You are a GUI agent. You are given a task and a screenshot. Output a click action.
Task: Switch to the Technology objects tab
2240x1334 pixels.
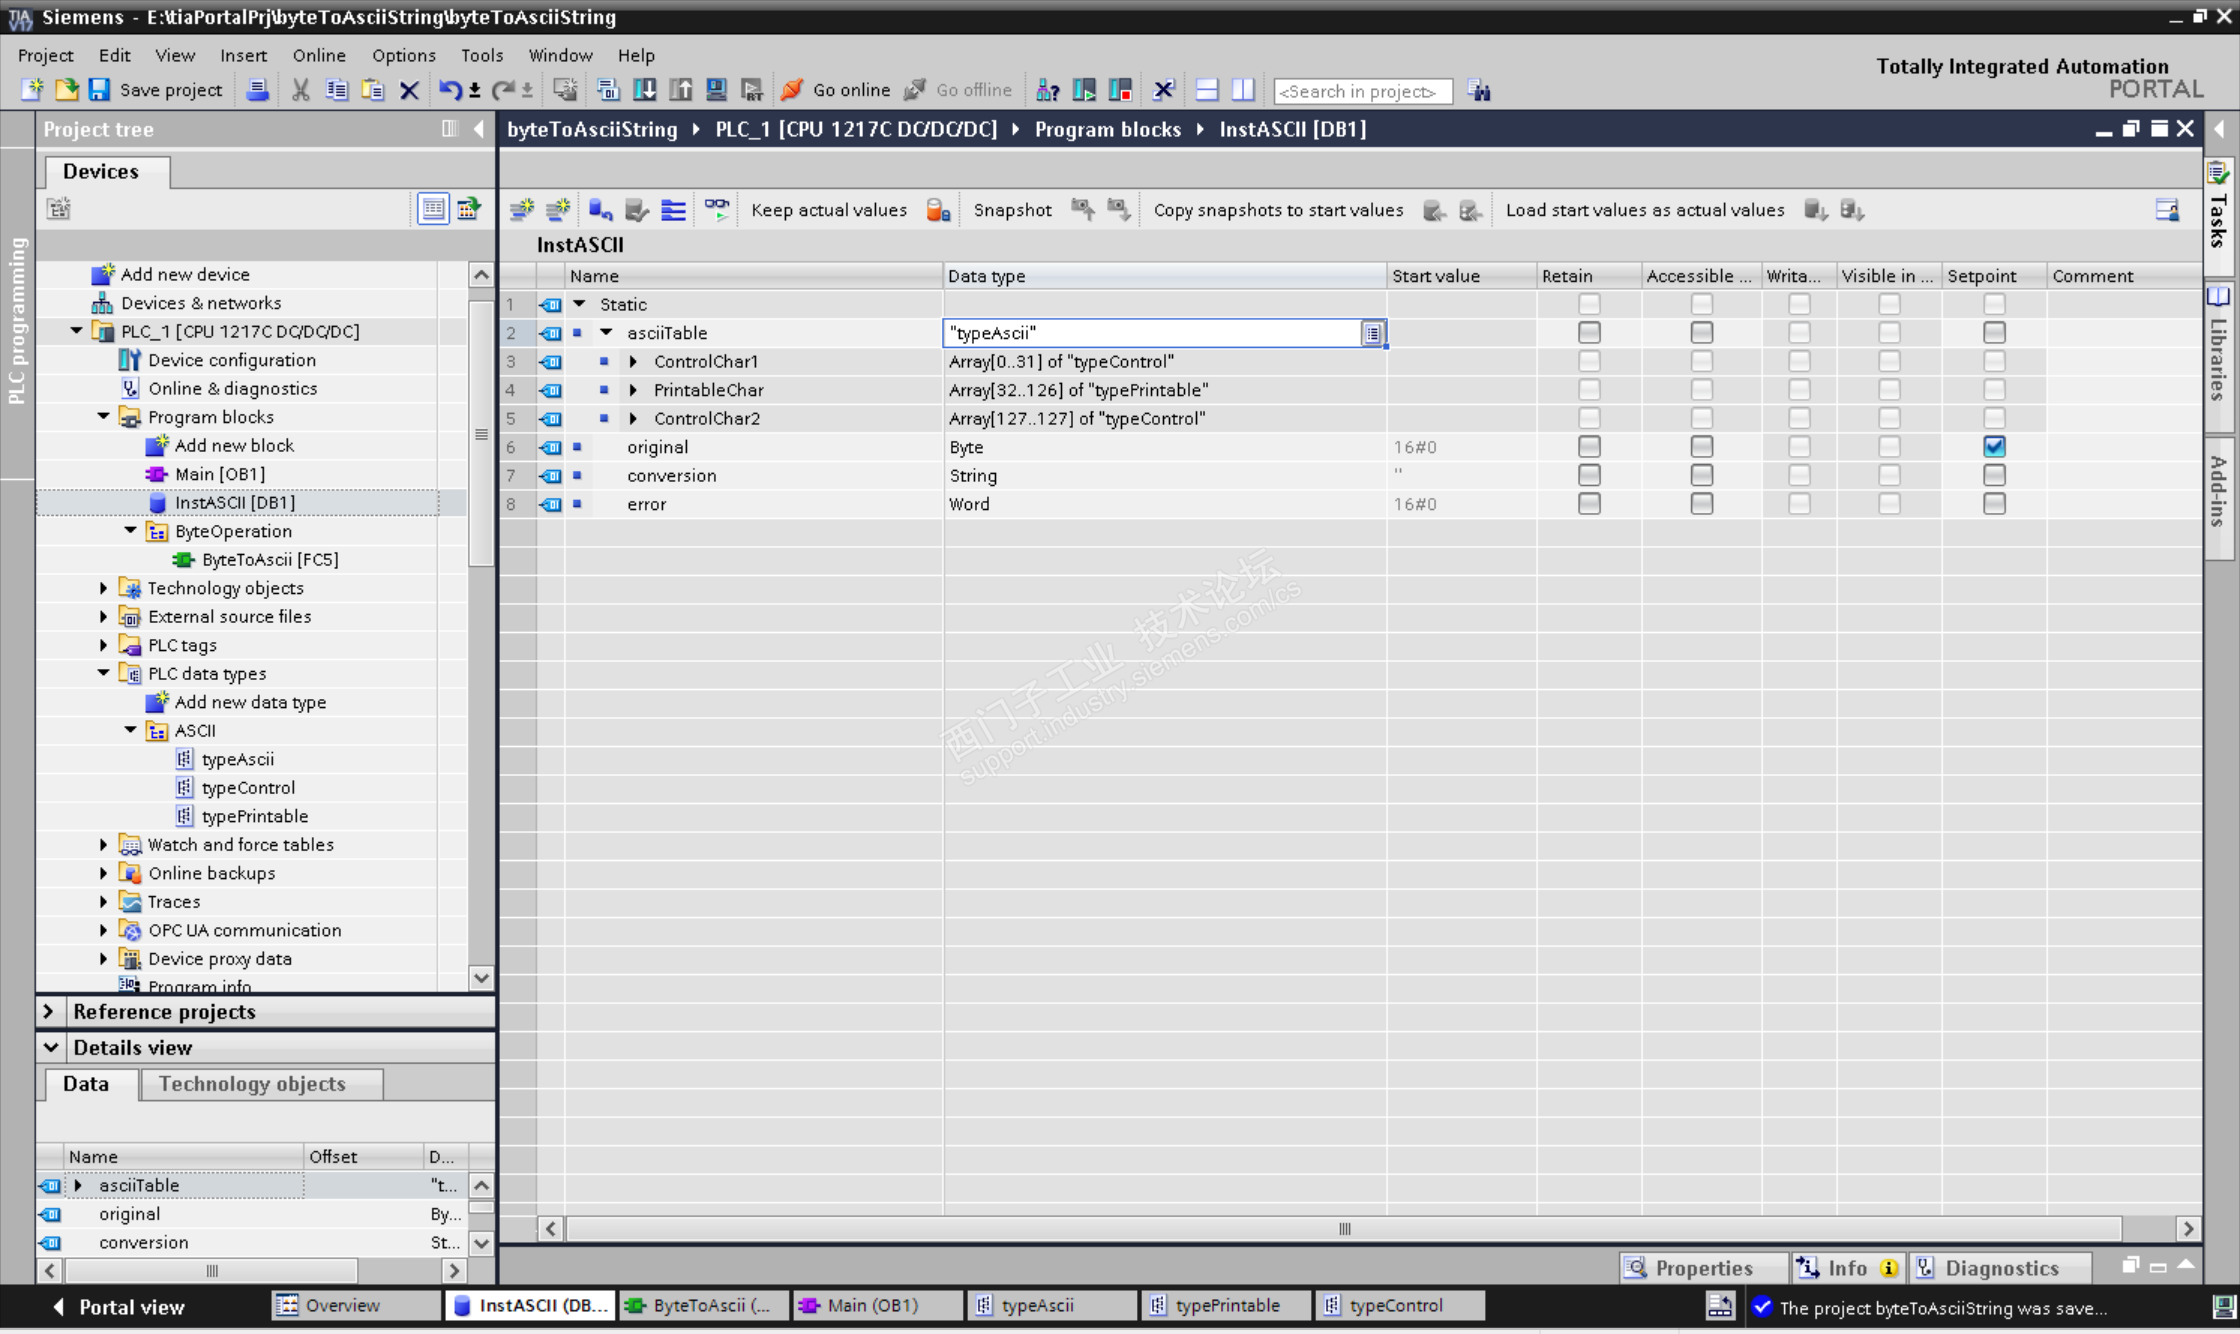coord(252,1084)
